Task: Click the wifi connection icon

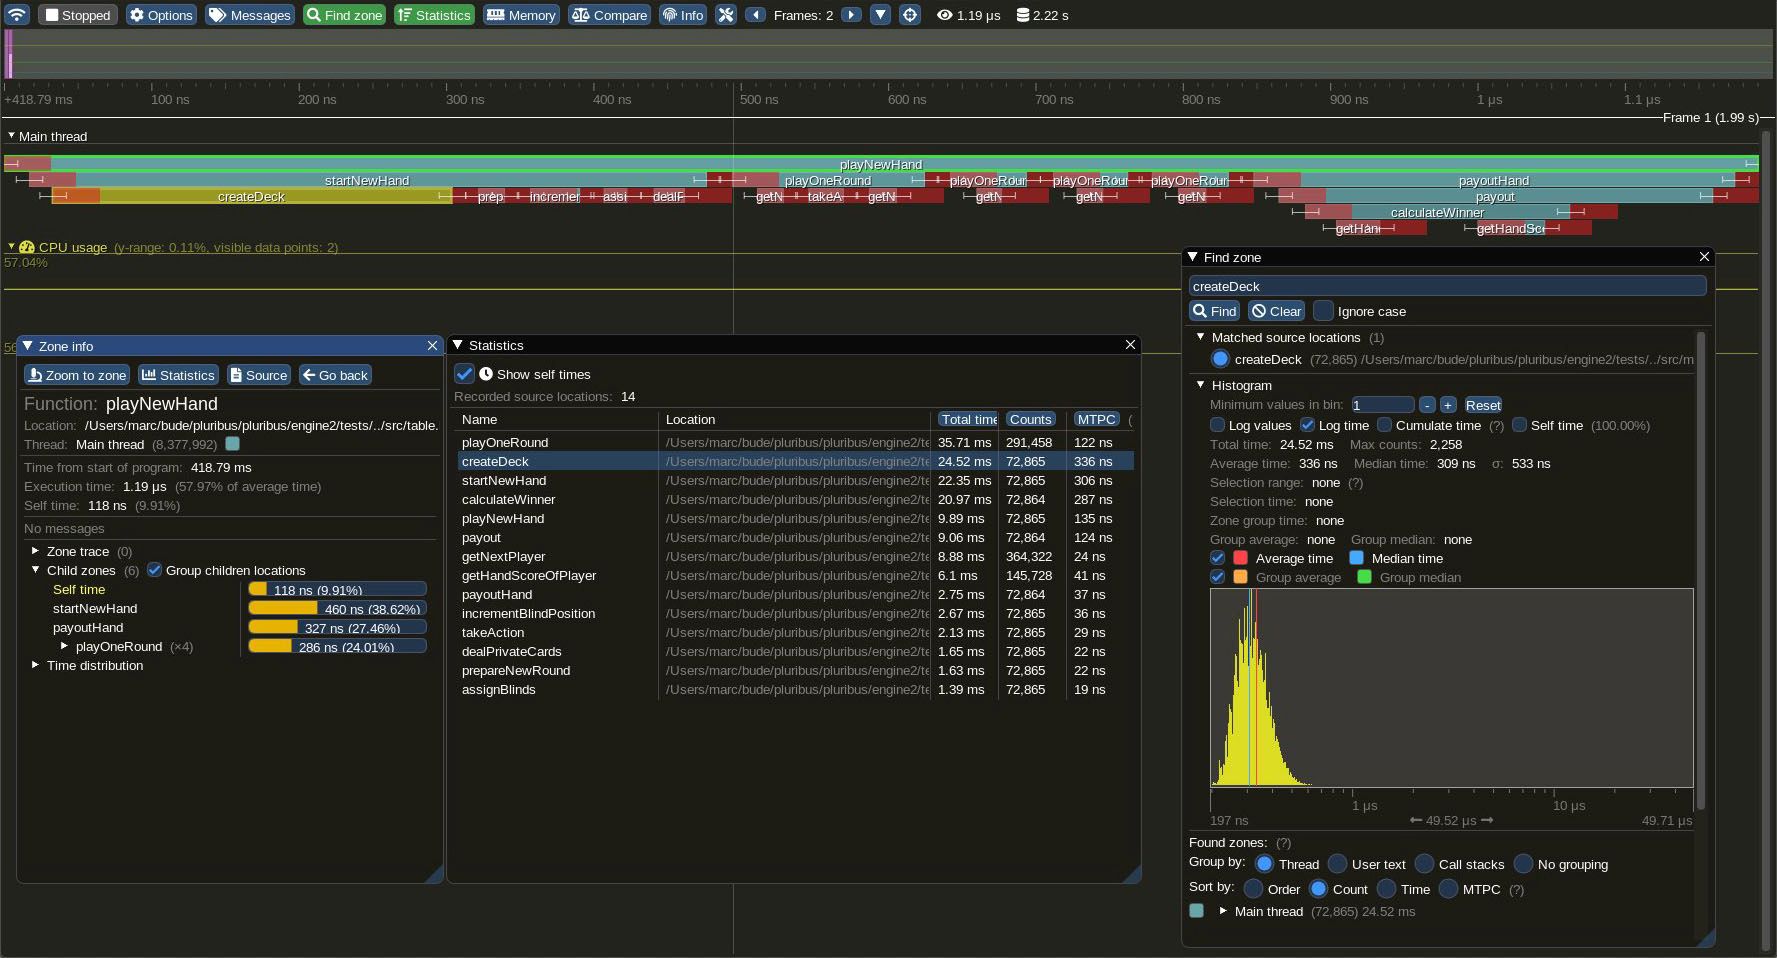Action: 17,15
